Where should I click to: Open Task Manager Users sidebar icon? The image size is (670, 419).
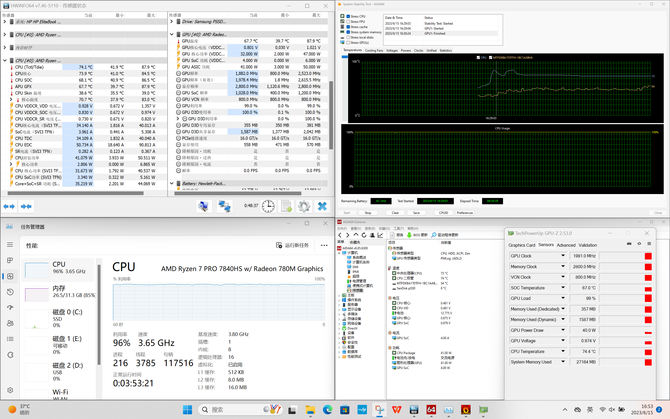10,323
